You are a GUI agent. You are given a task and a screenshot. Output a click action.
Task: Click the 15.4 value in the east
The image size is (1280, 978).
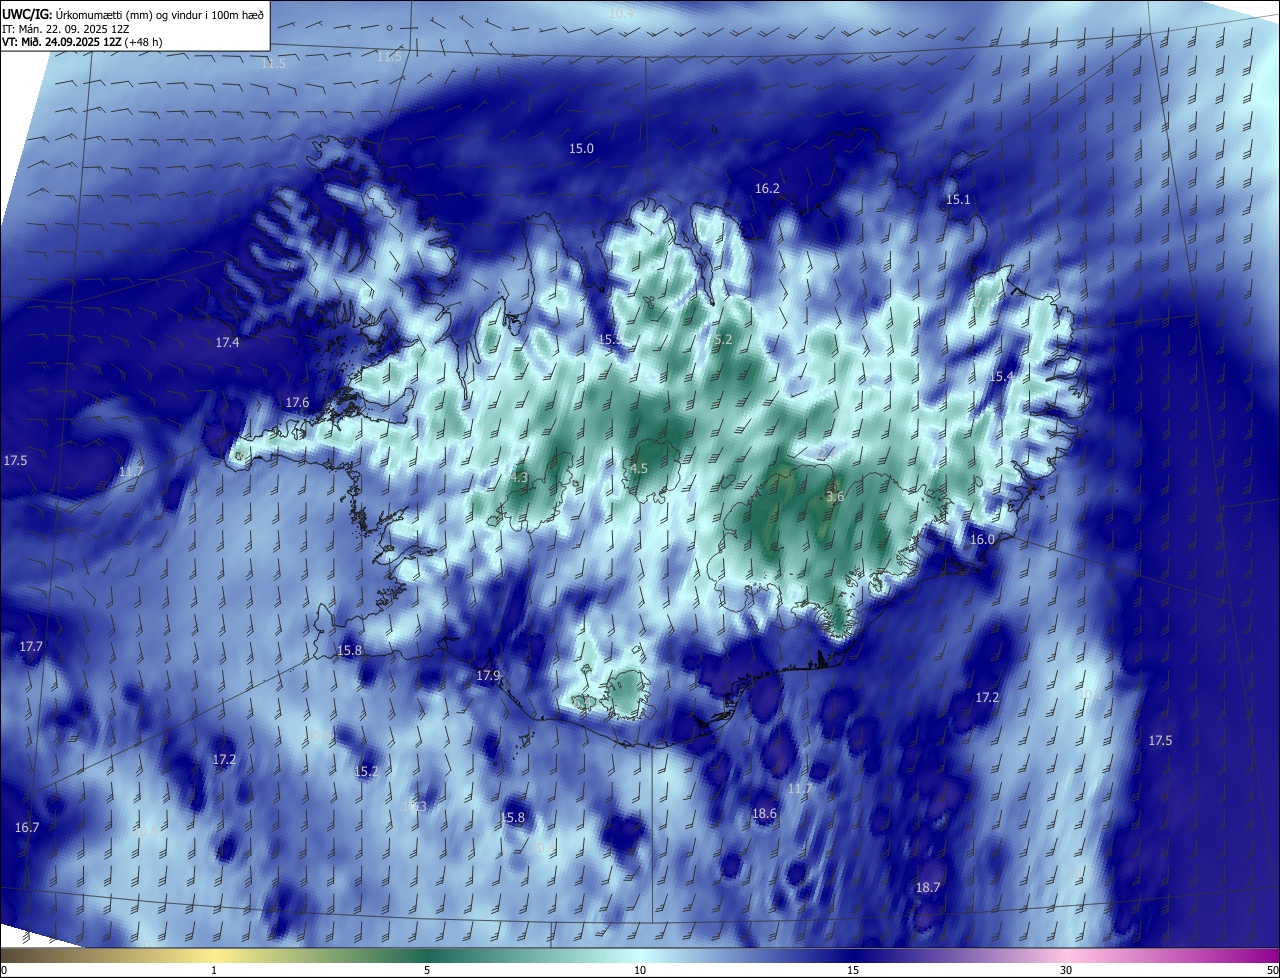pos(1001,376)
